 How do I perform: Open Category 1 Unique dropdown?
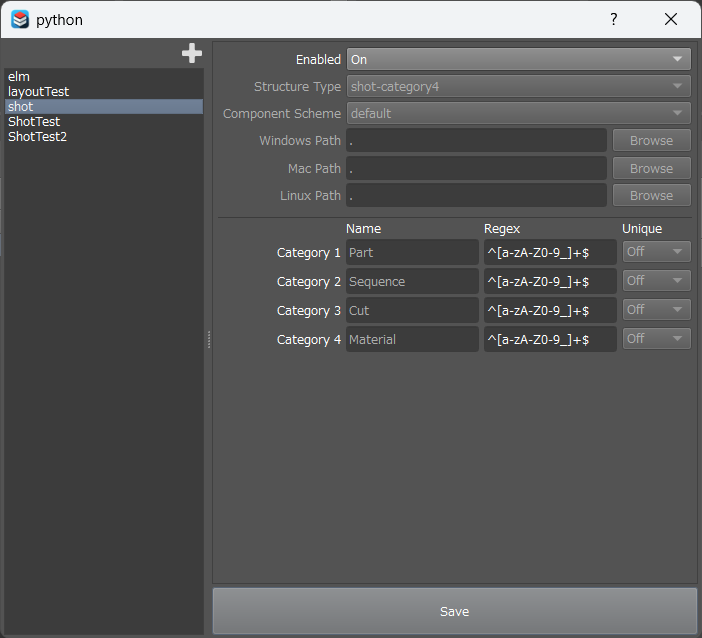coord(656,252)
